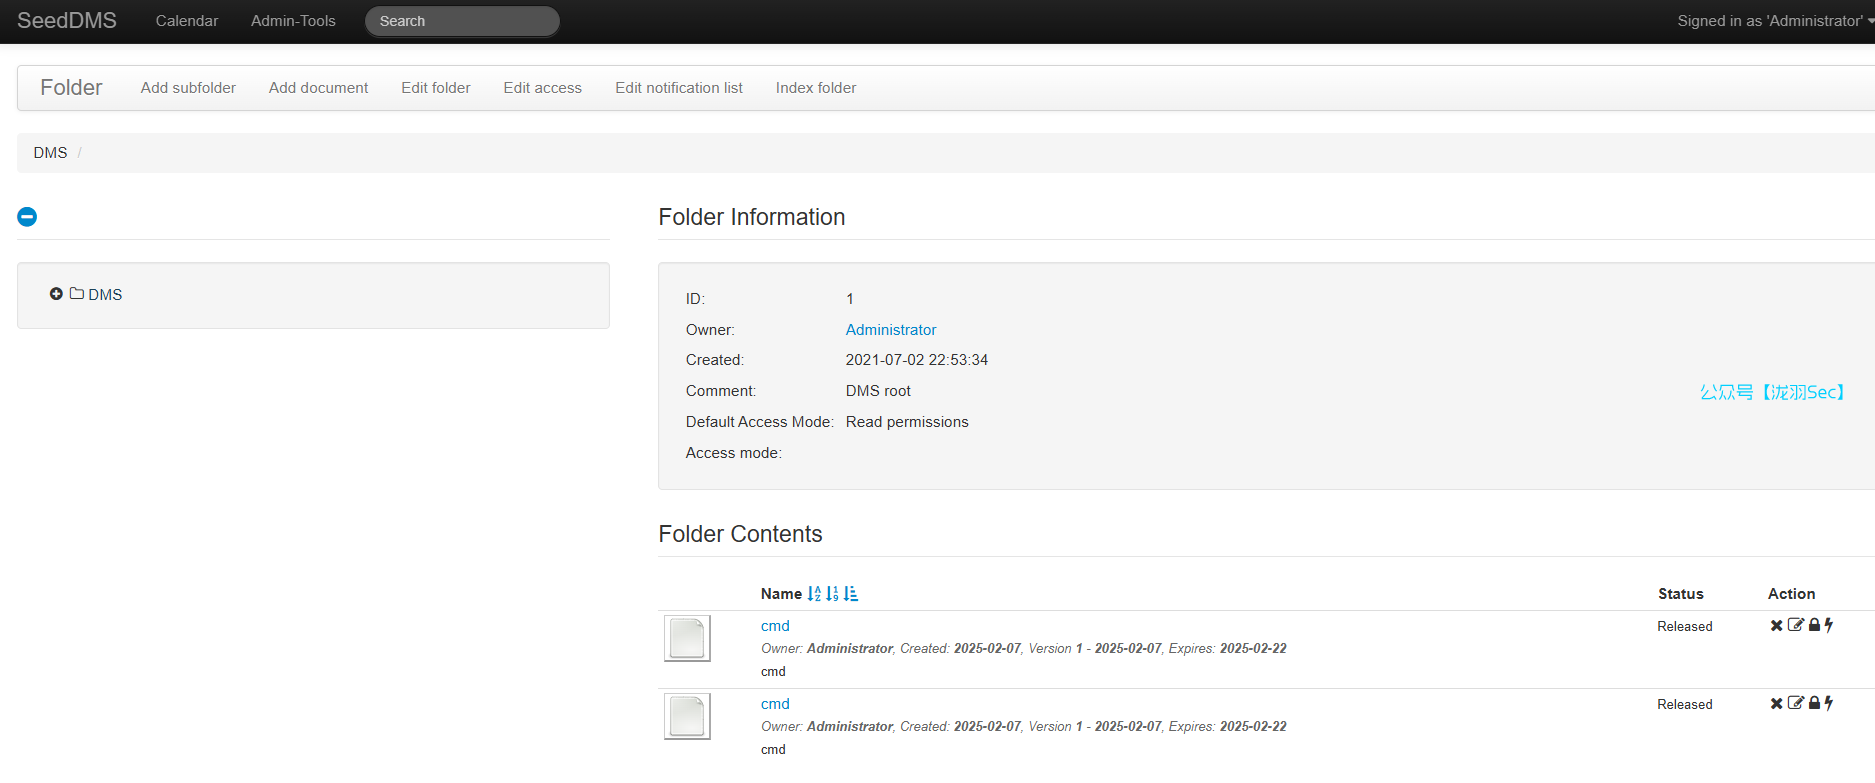The width and height of the screenshot is (1875, 783).
Task: Sort folder contents by sequence order icon
Action: 851,594
